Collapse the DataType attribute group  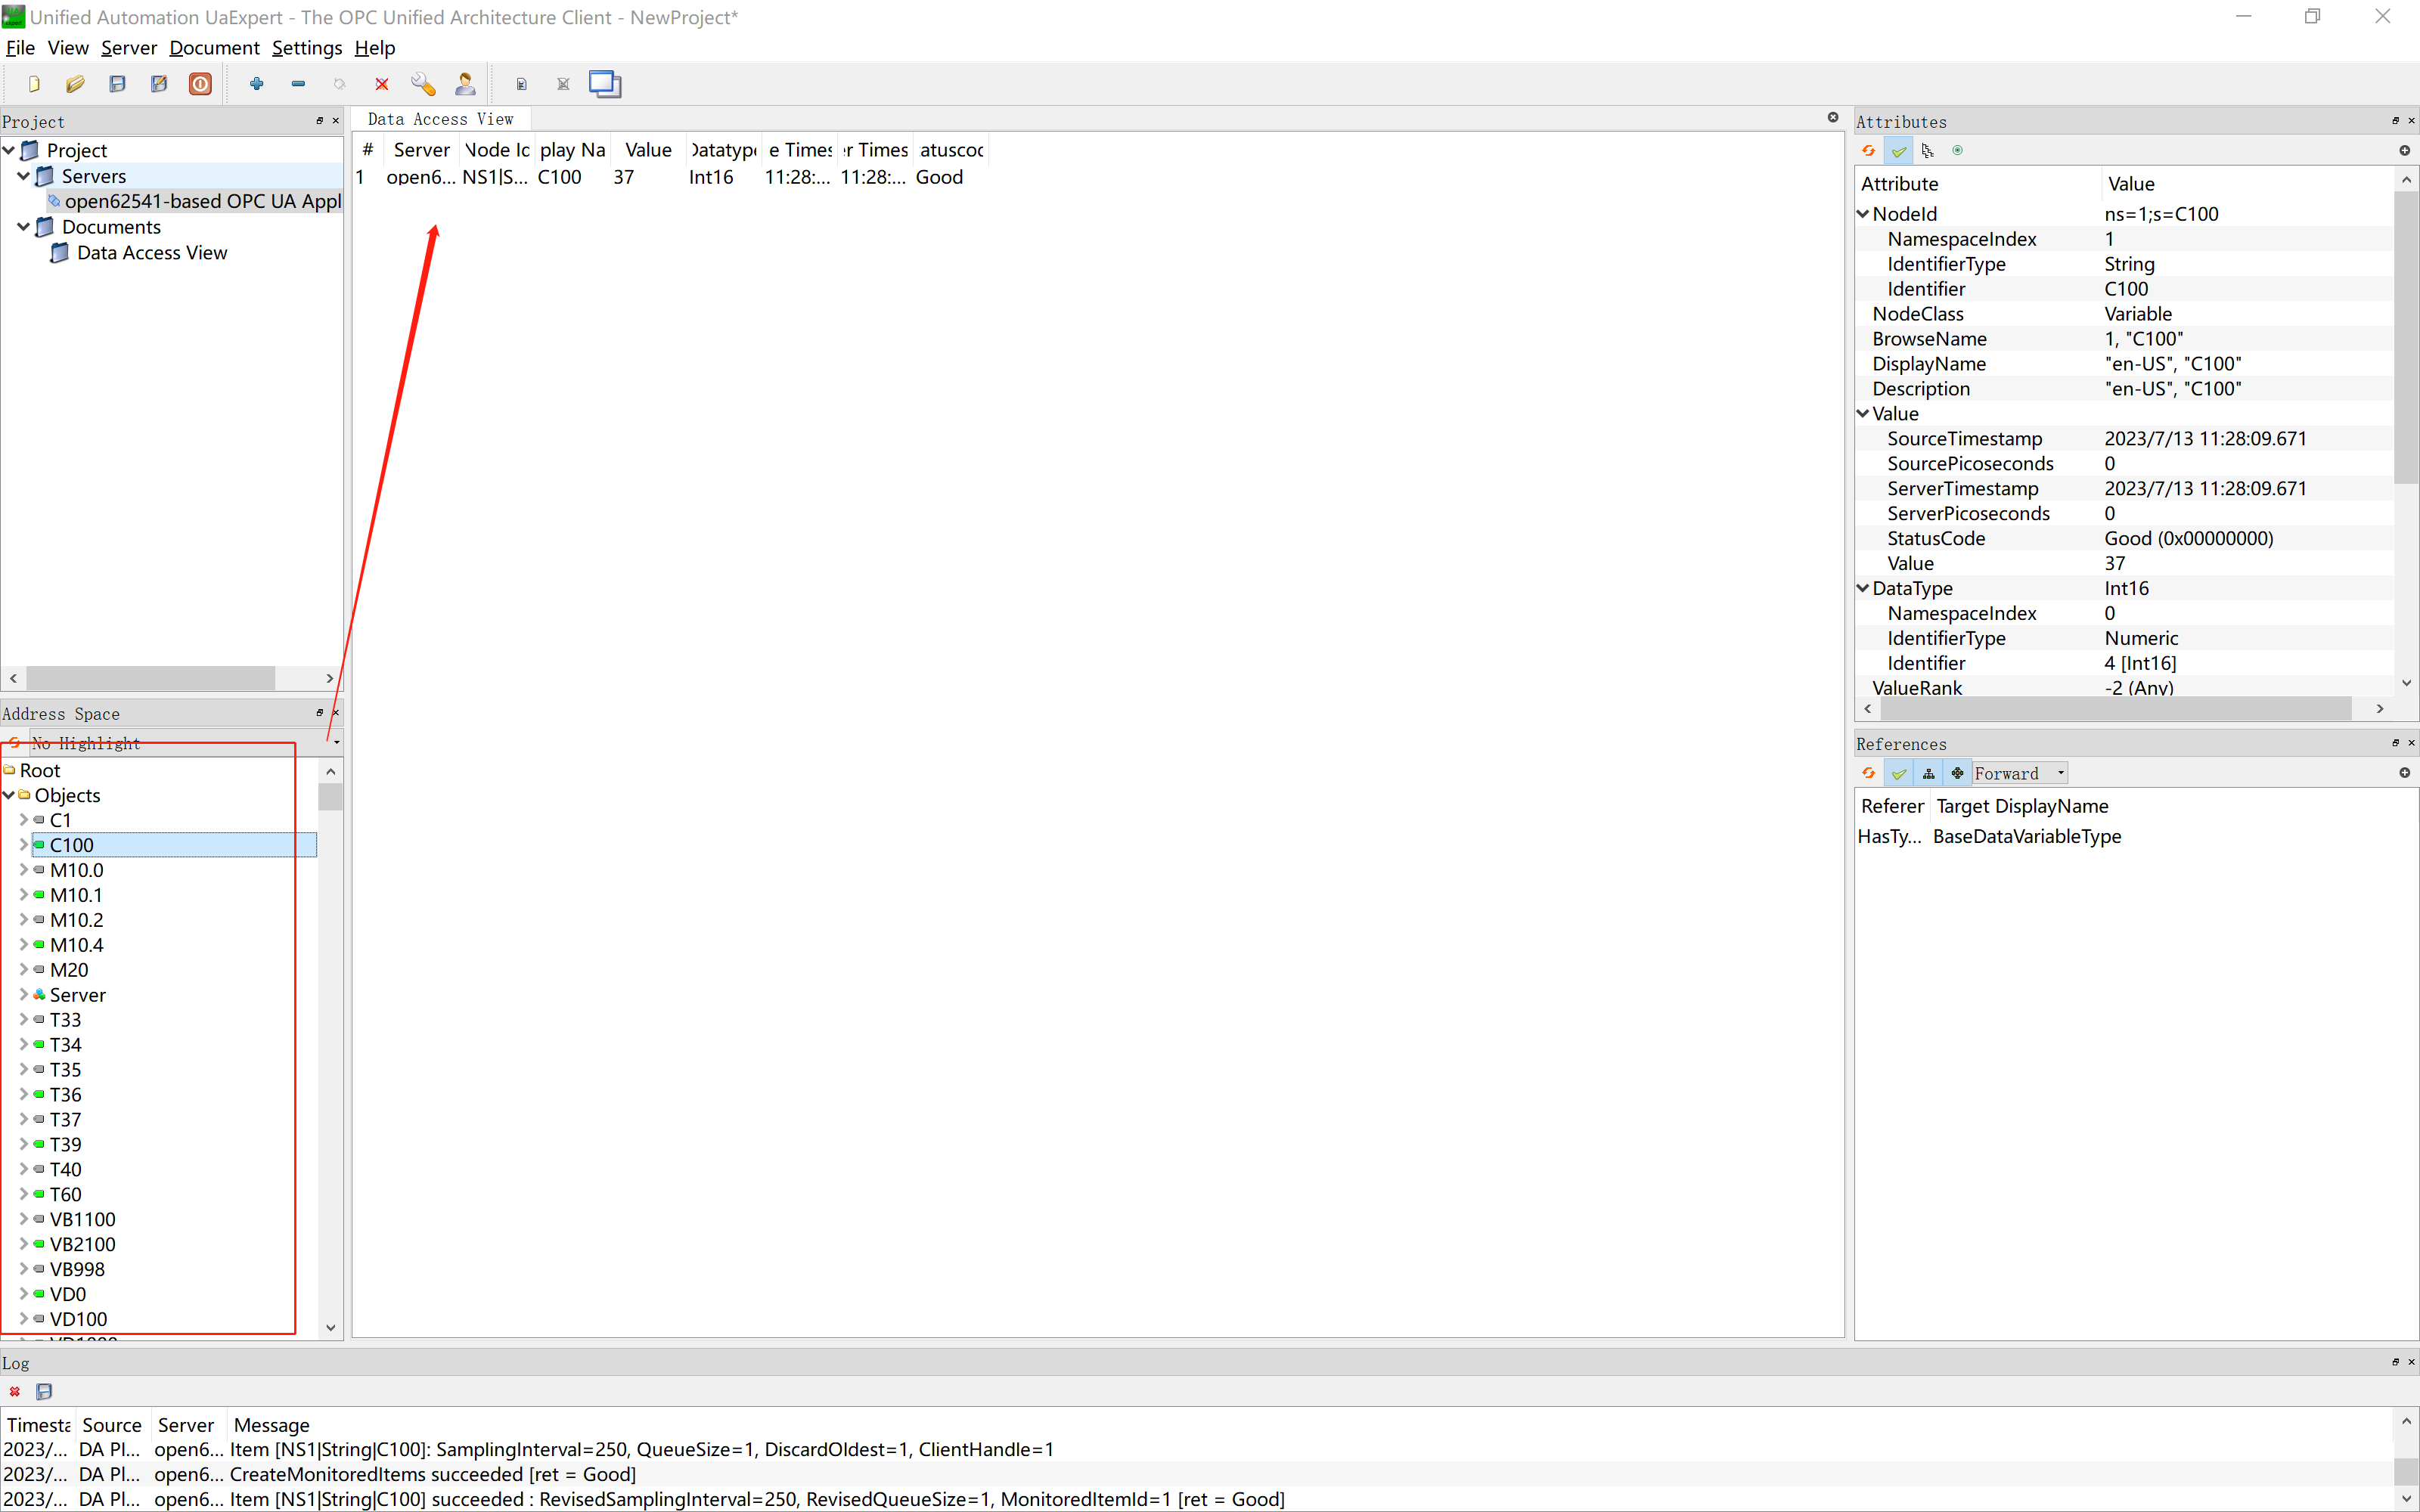click(x=1863, y=588)
